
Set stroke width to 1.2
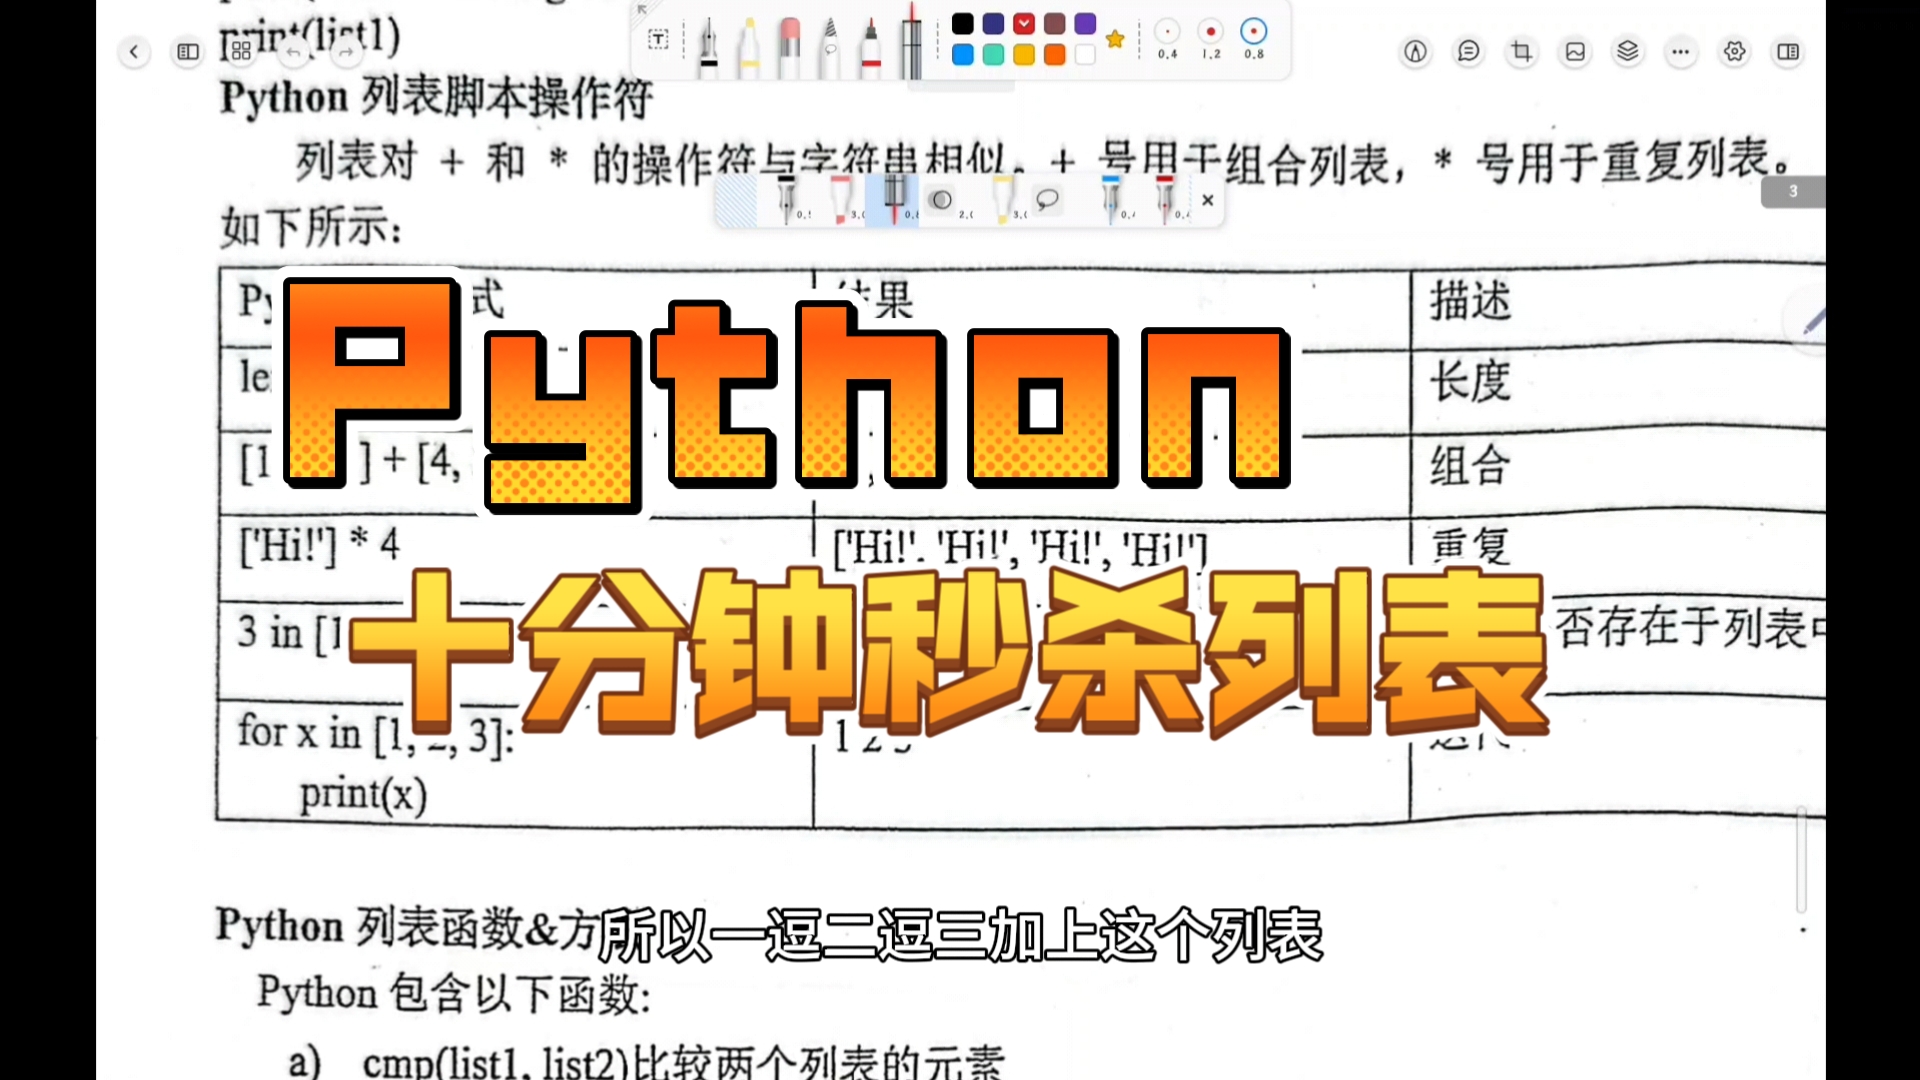1211,38
